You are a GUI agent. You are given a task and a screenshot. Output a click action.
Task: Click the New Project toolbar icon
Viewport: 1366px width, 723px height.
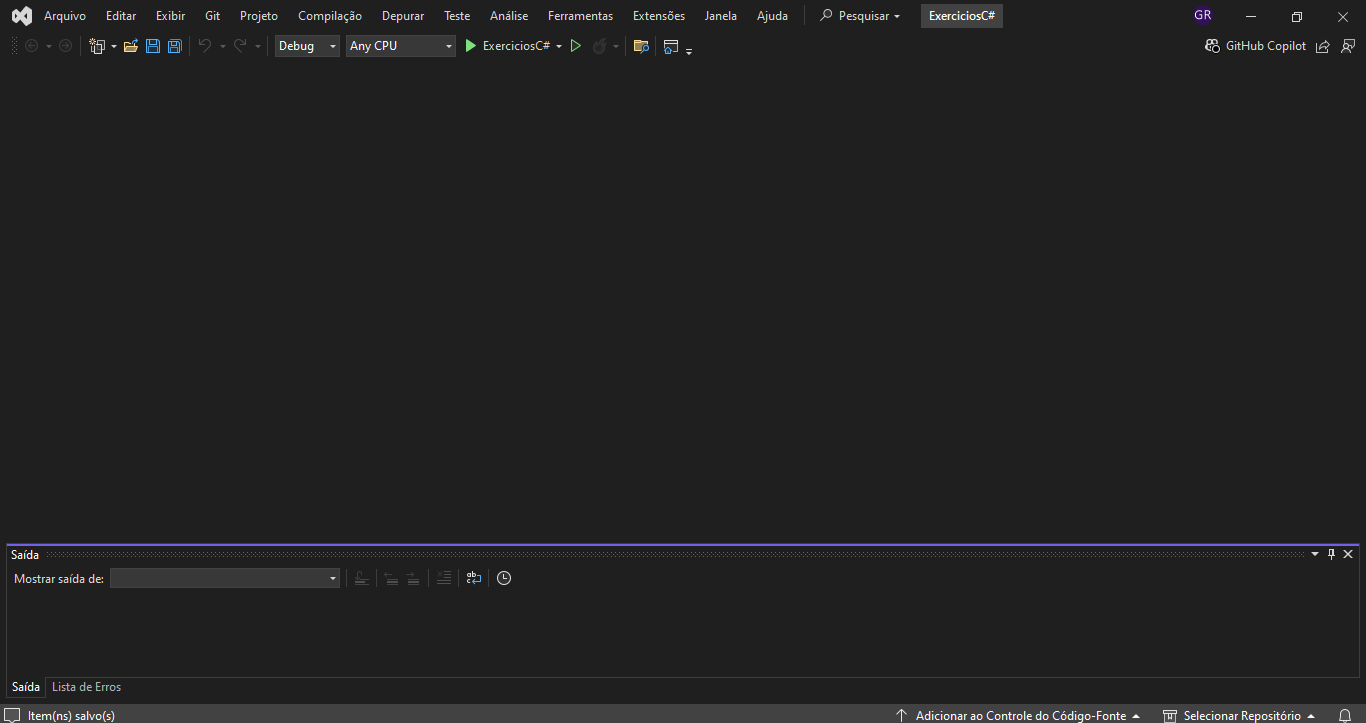click(x=97, y=46)
